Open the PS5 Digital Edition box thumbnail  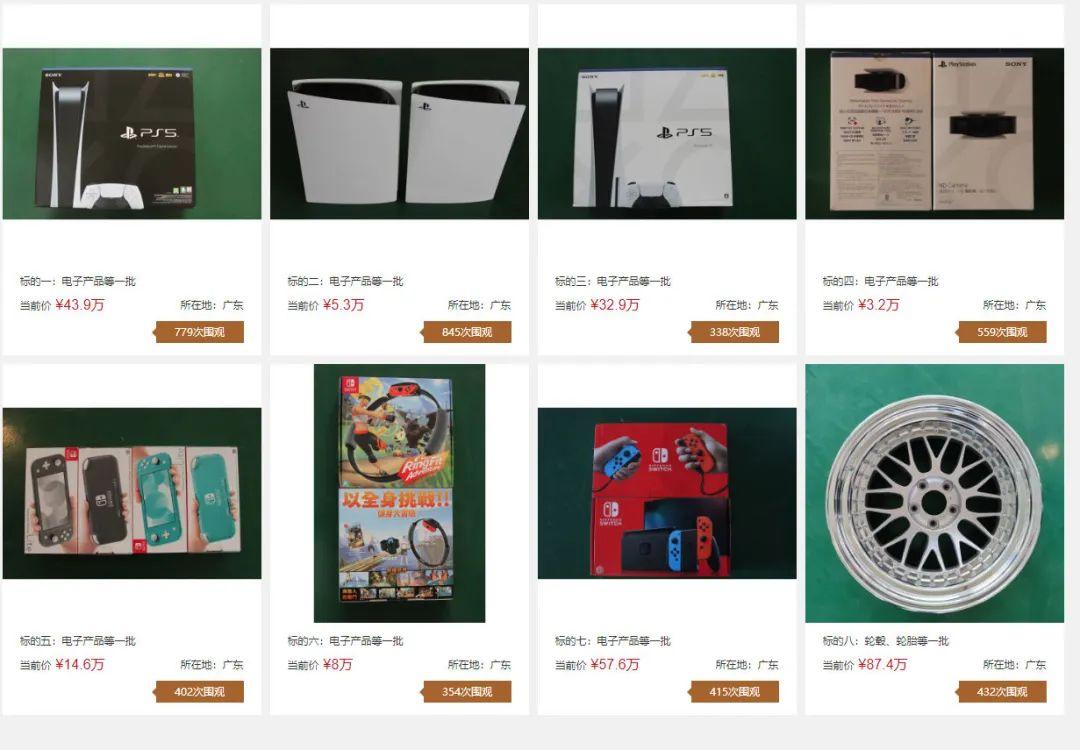point(132,134)
